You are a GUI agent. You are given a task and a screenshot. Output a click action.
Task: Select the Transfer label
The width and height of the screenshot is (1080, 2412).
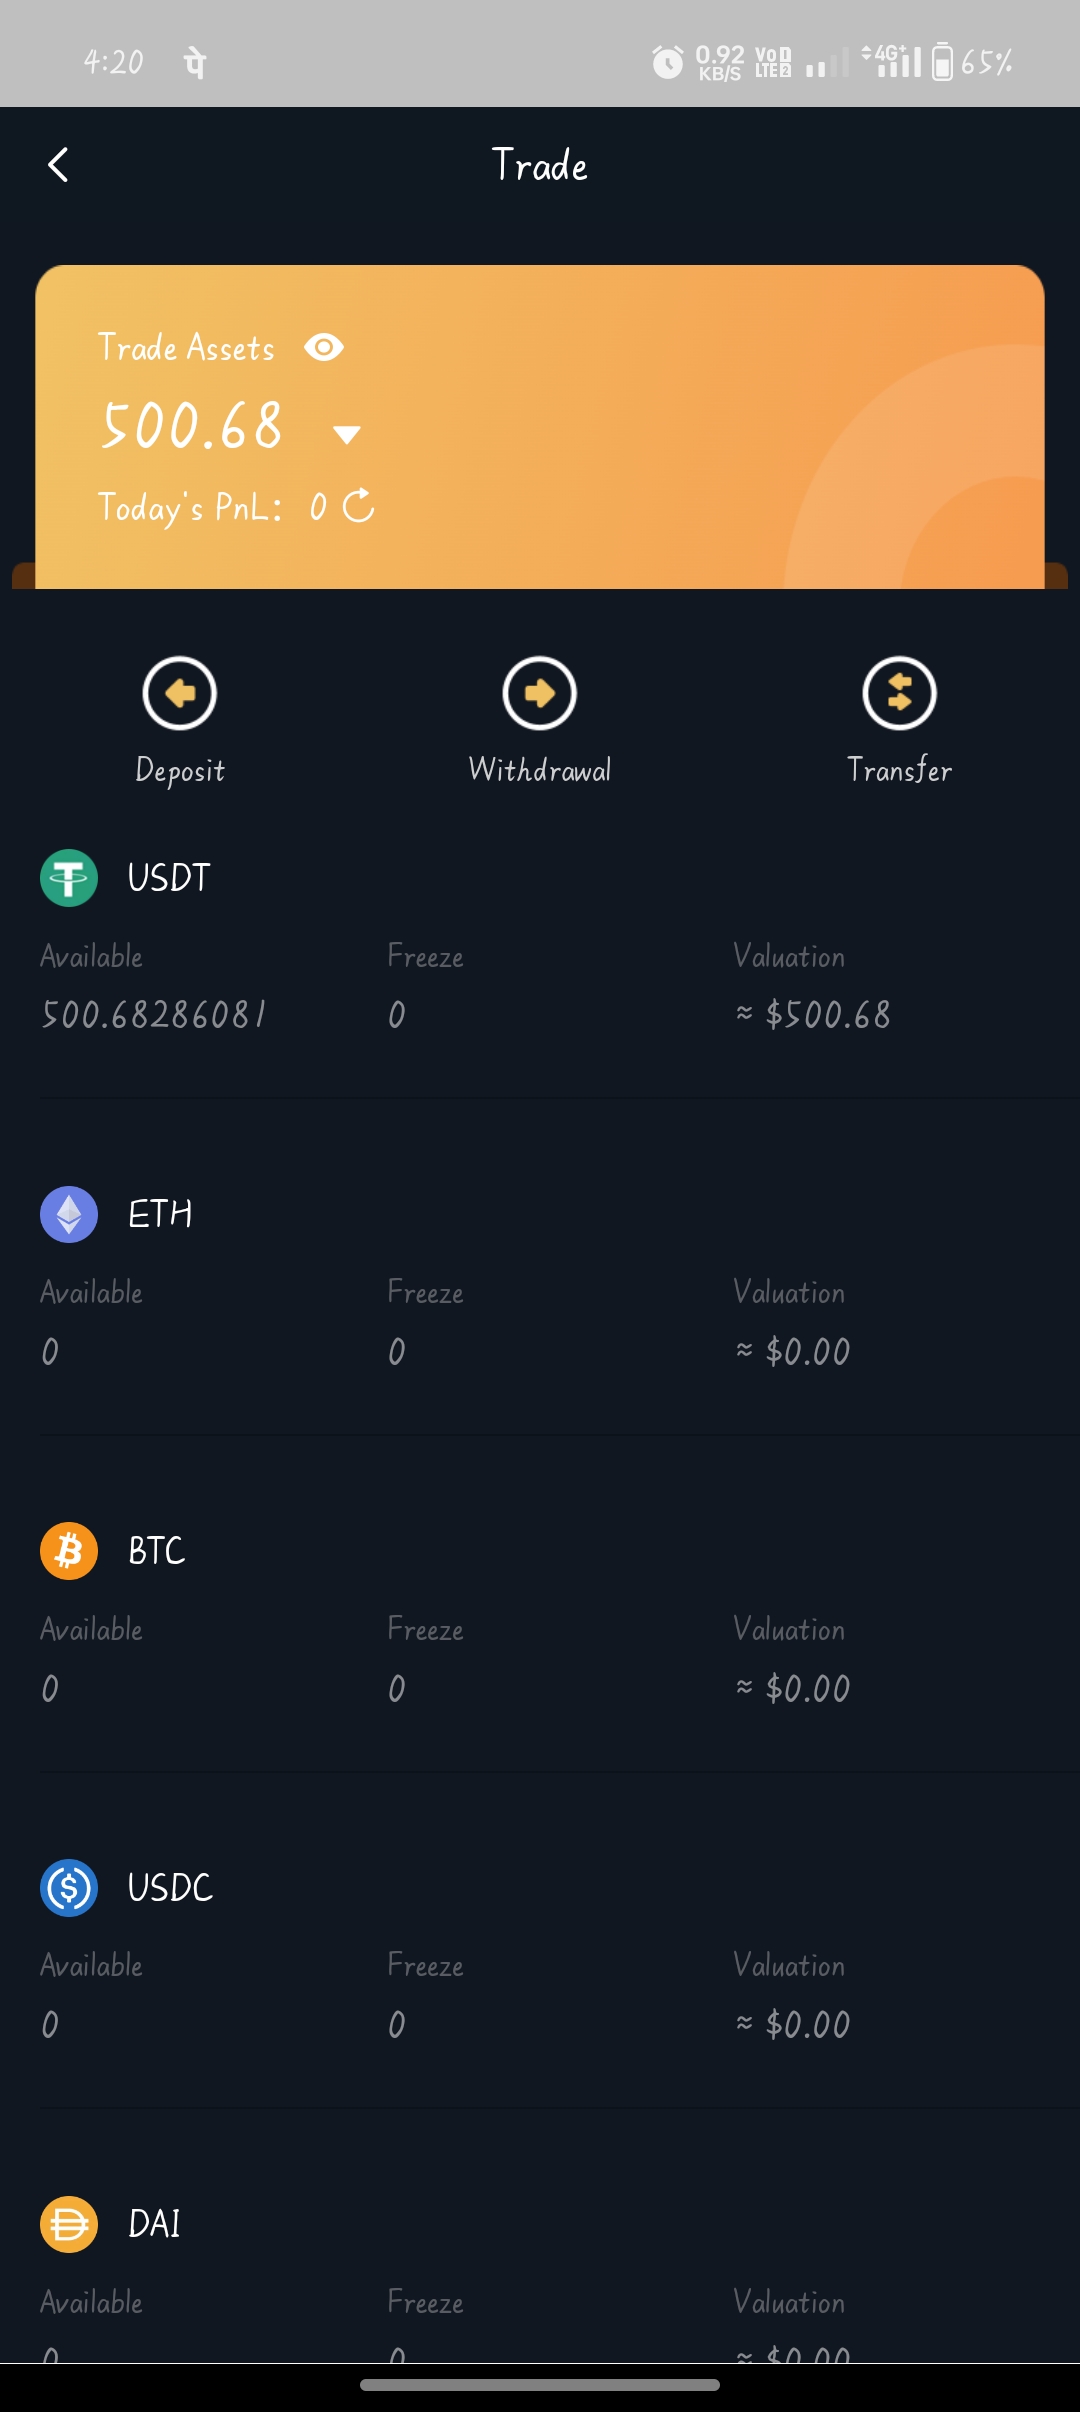(x=900, y=770)
